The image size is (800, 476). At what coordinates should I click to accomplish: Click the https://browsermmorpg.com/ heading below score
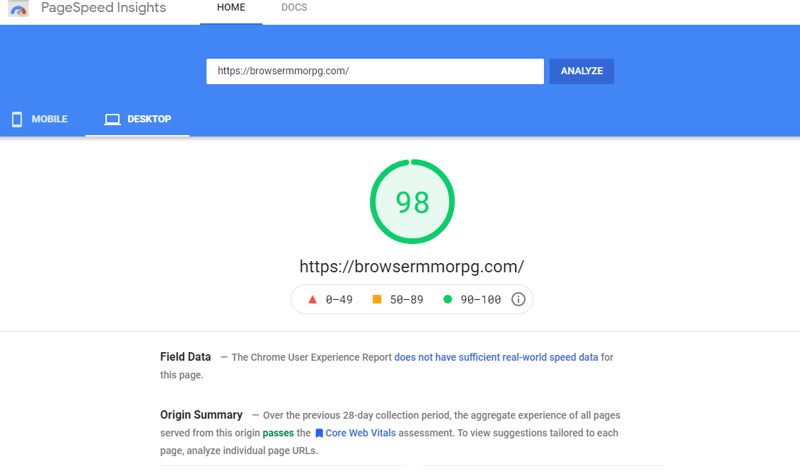412,266
